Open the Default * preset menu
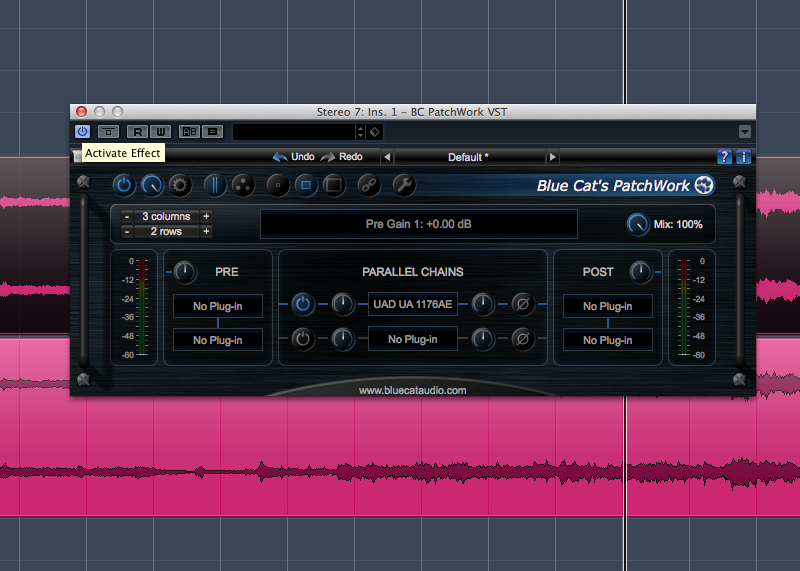The height and width of the screenshot is (571, 800). tap(469, 157)
